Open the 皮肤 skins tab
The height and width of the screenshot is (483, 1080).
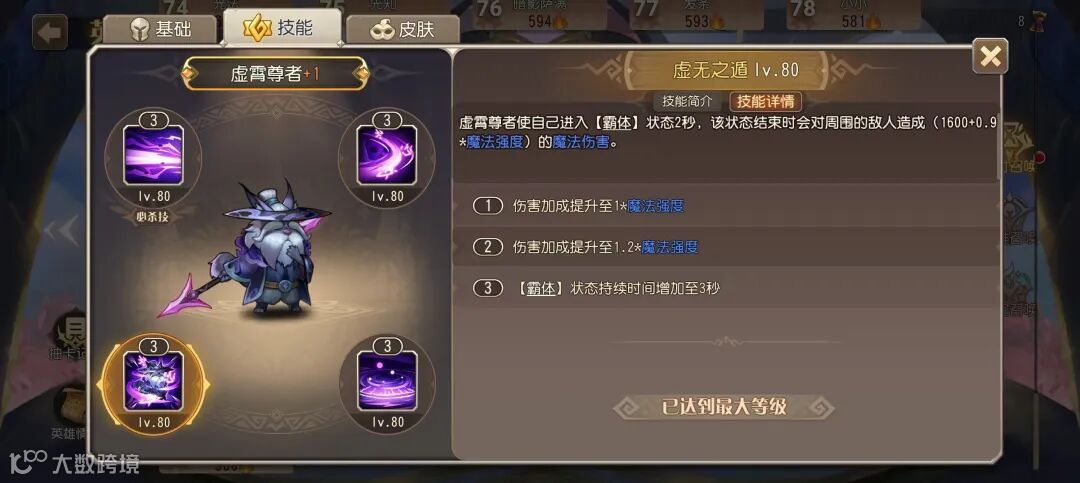tap(403, 30)
